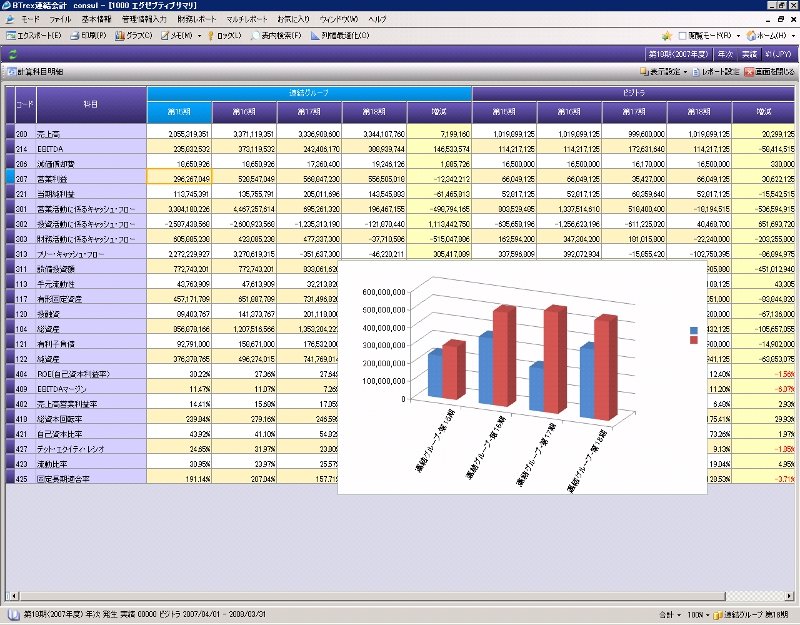
Task: Click the 列幅最適化(O) column width icon
Action: pos(315,36)
